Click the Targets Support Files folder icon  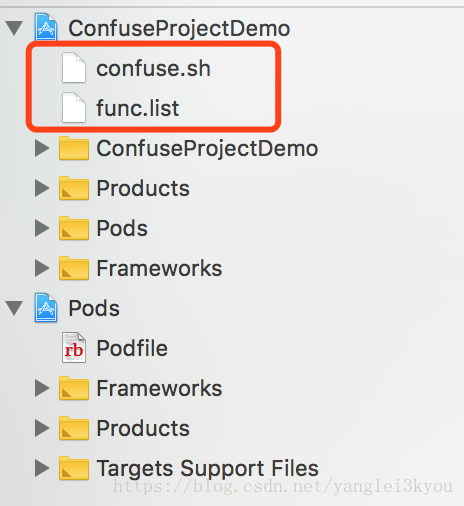pos(74,468)
